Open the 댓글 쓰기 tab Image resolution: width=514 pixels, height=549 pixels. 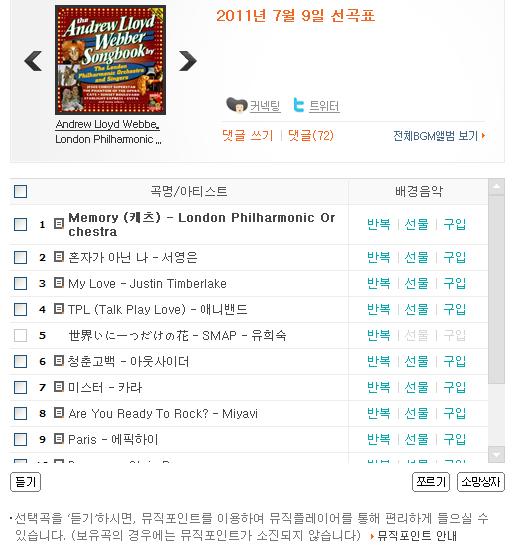tap(248, 135)
